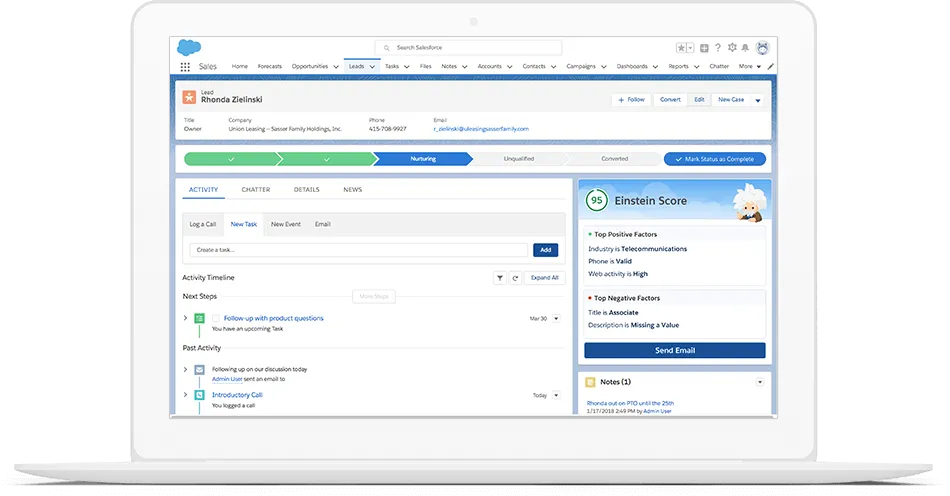
Task: Open the Global Actions plus icon
Action: 704,48
